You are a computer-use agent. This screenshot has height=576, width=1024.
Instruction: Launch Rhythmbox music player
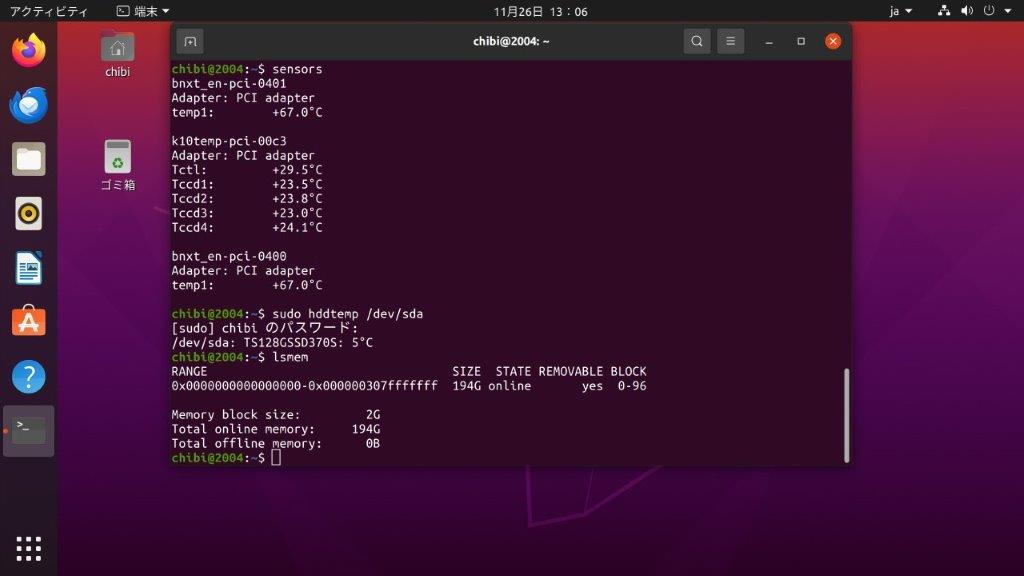pos(29,213)
